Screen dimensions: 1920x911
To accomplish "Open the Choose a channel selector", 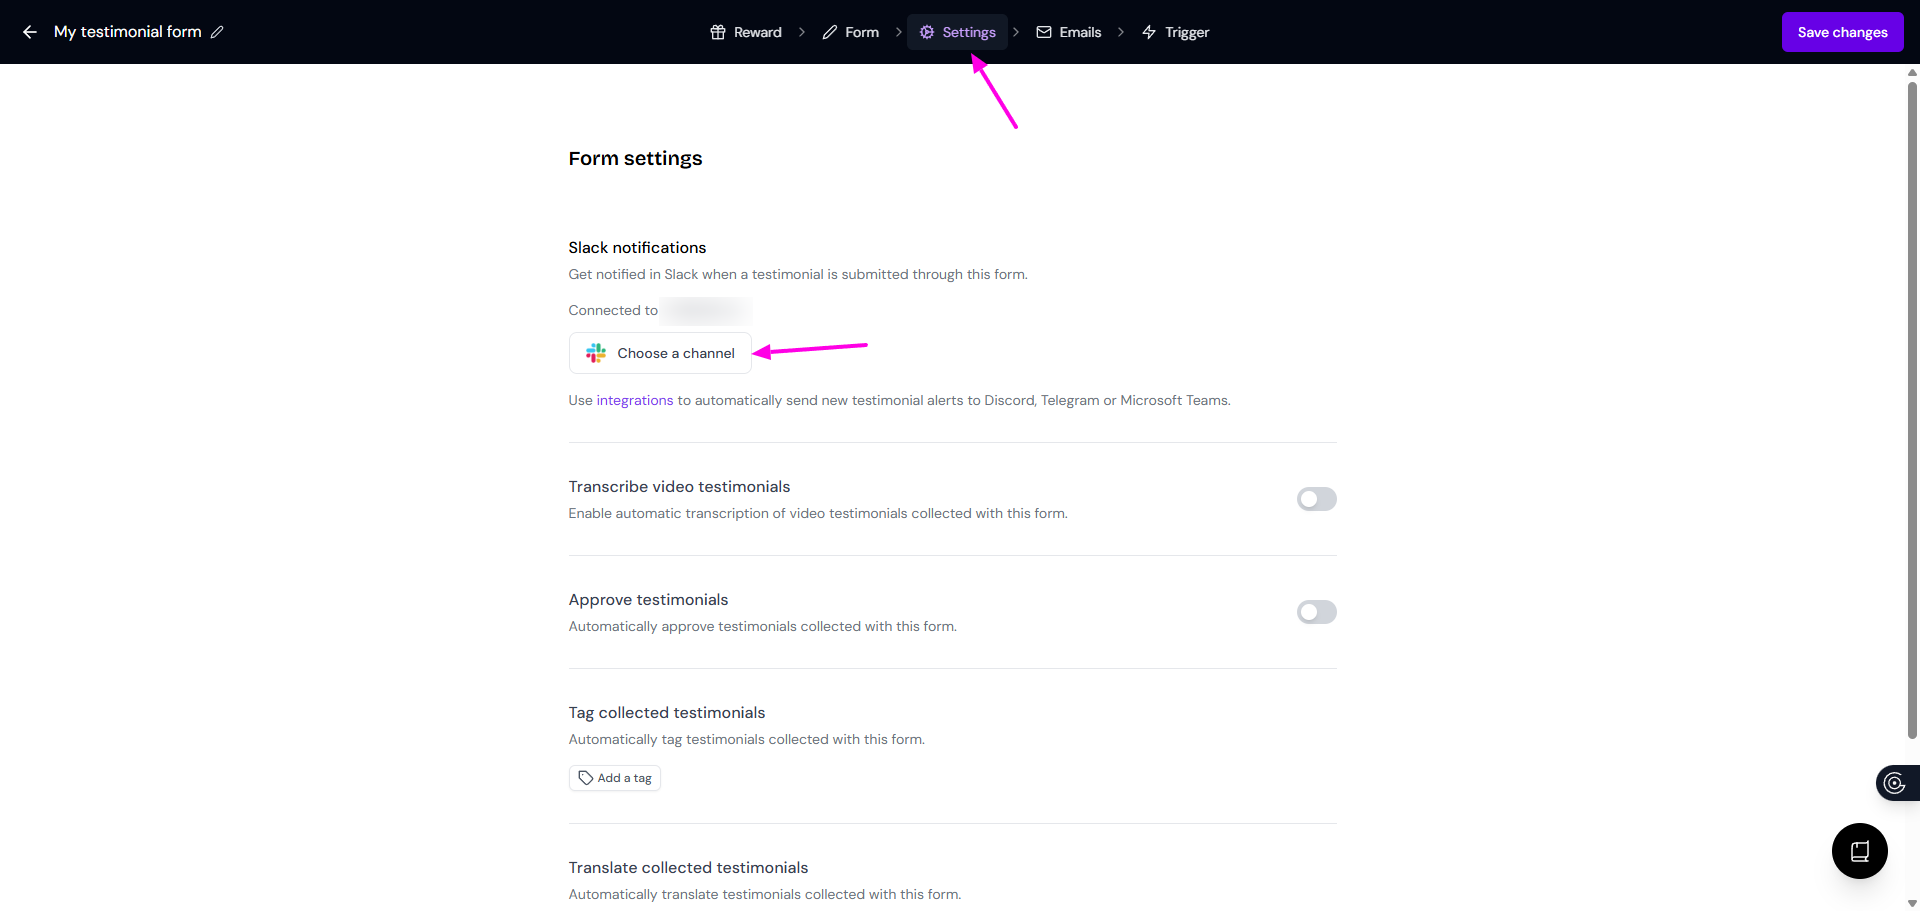I will (x=660, y=353).
